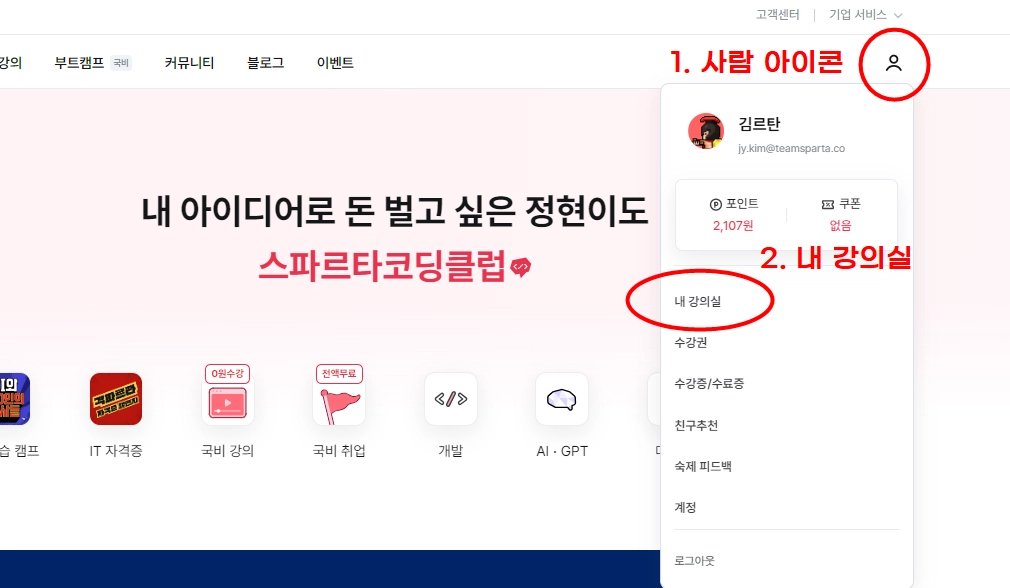Viewport: 1010px width, 588px height.
Task: Open the 개발 code icon
Action: pyautogui.click(x=451, y=399)
